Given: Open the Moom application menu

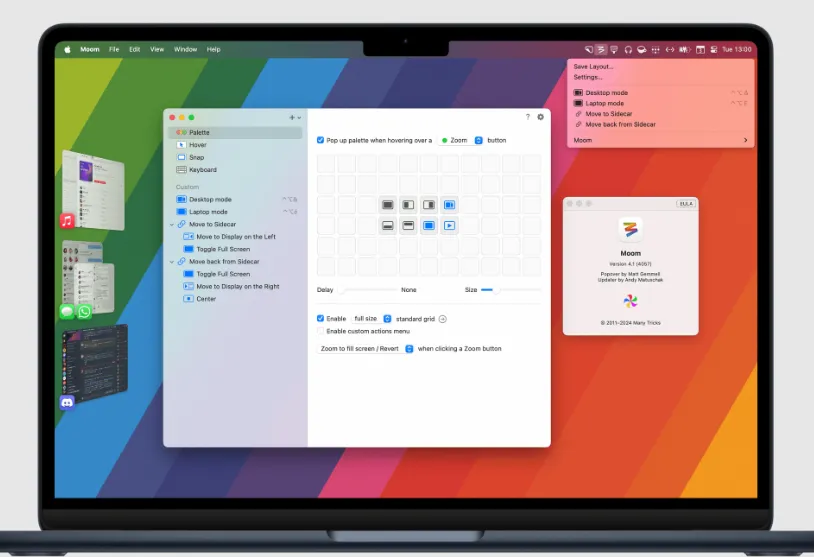Looking at the screenshot, I should click(x=90, y=49).
